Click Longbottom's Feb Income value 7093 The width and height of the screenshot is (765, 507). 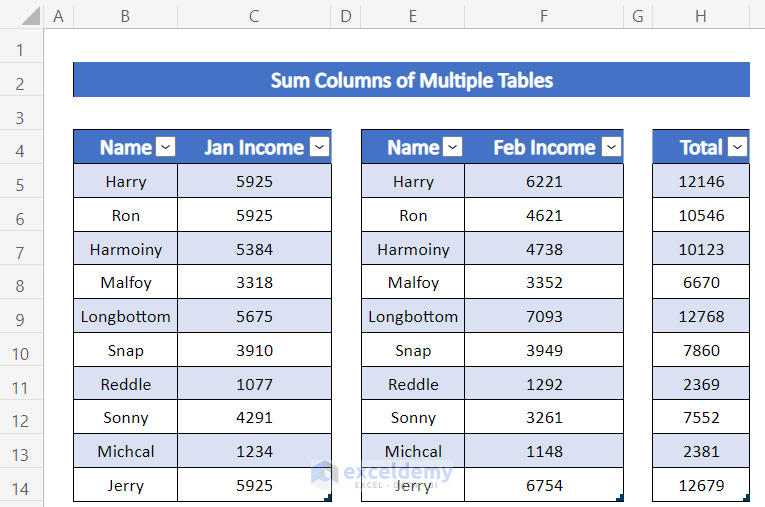(543, 317)
